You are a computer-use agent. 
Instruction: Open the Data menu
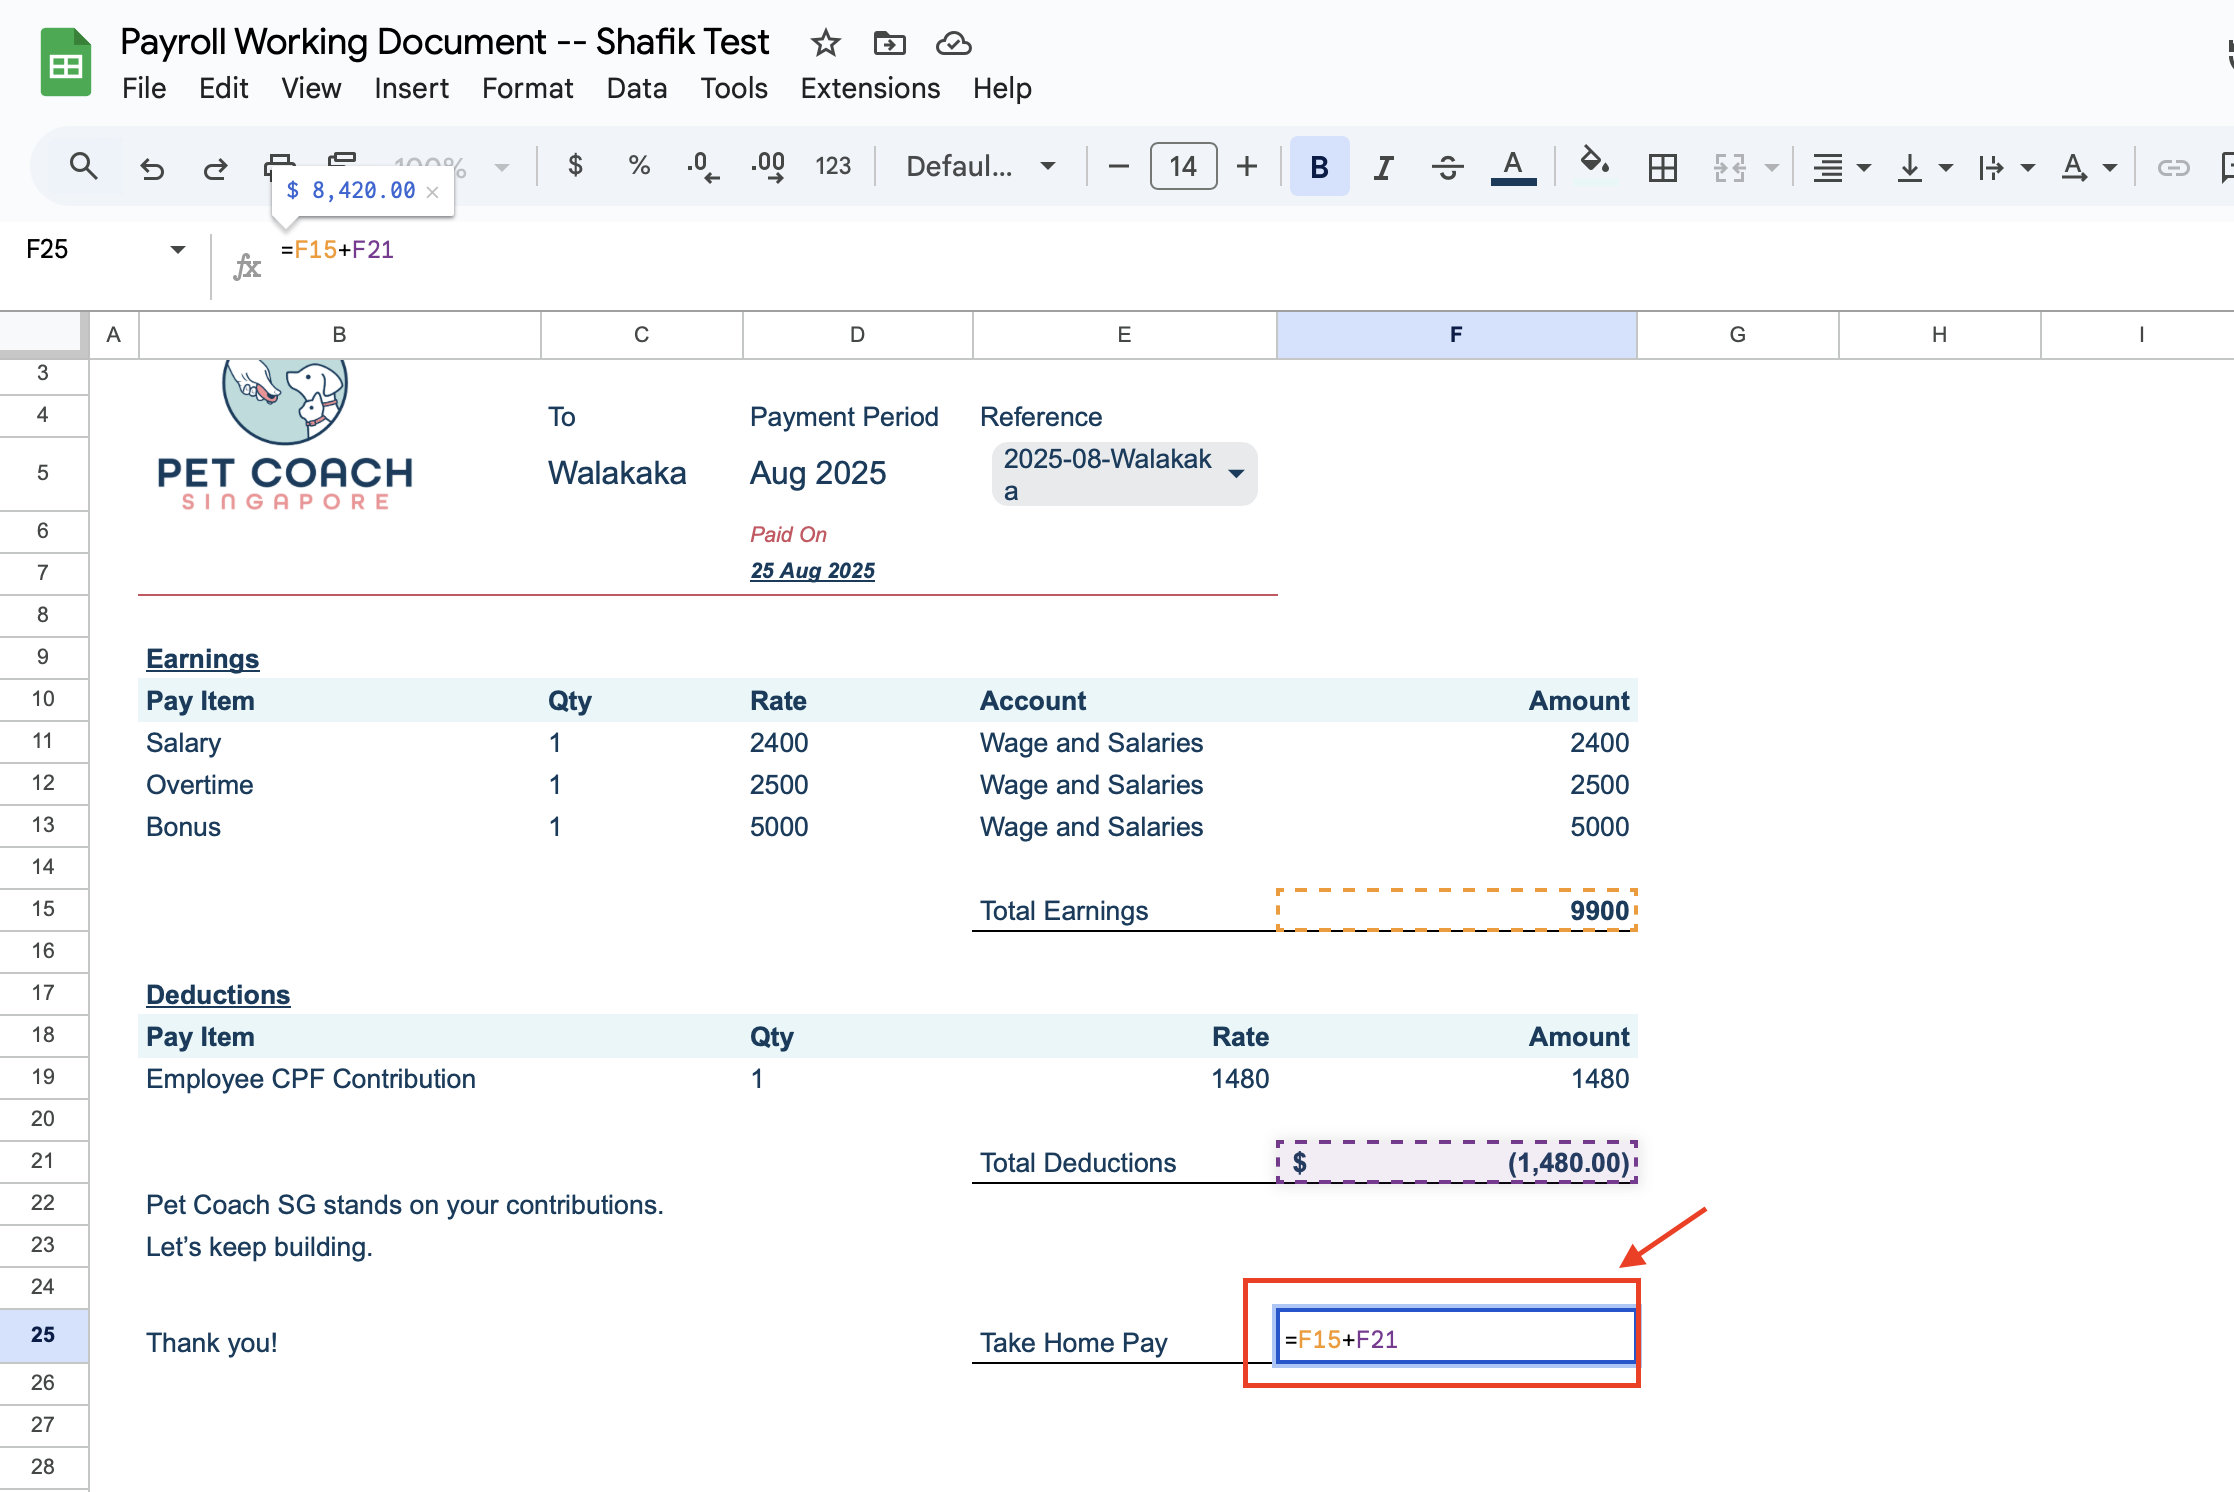tap(636, 88)
